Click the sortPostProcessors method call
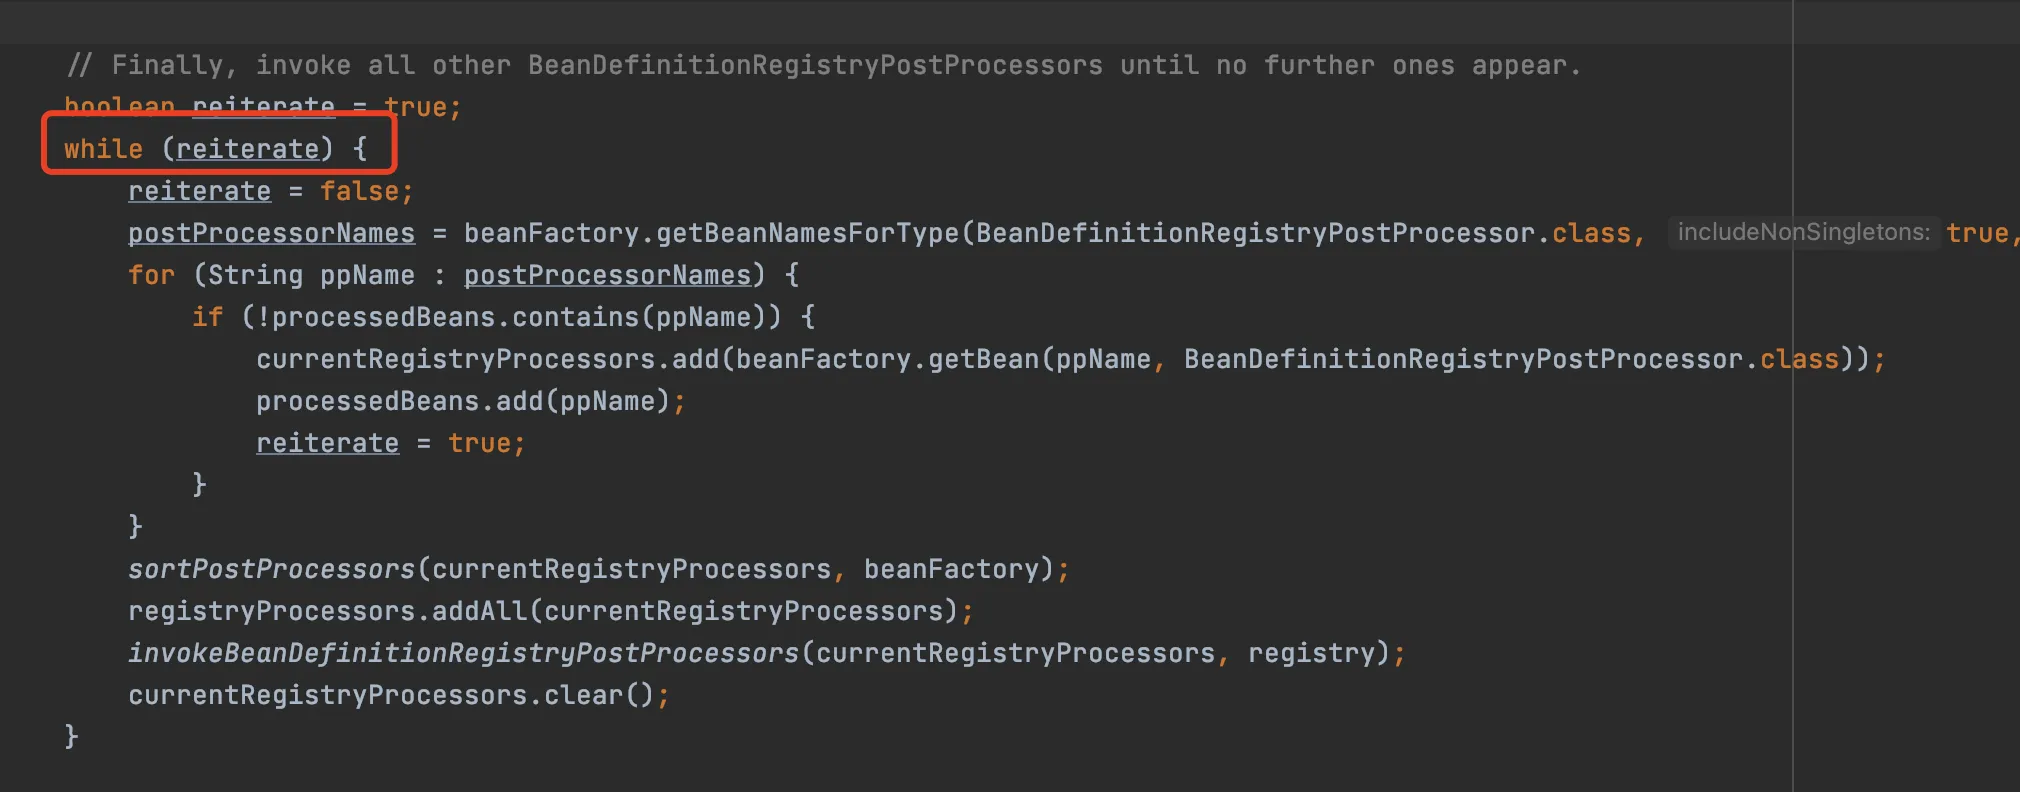This screenshot has width=2020, height=792. click(271, 569)
